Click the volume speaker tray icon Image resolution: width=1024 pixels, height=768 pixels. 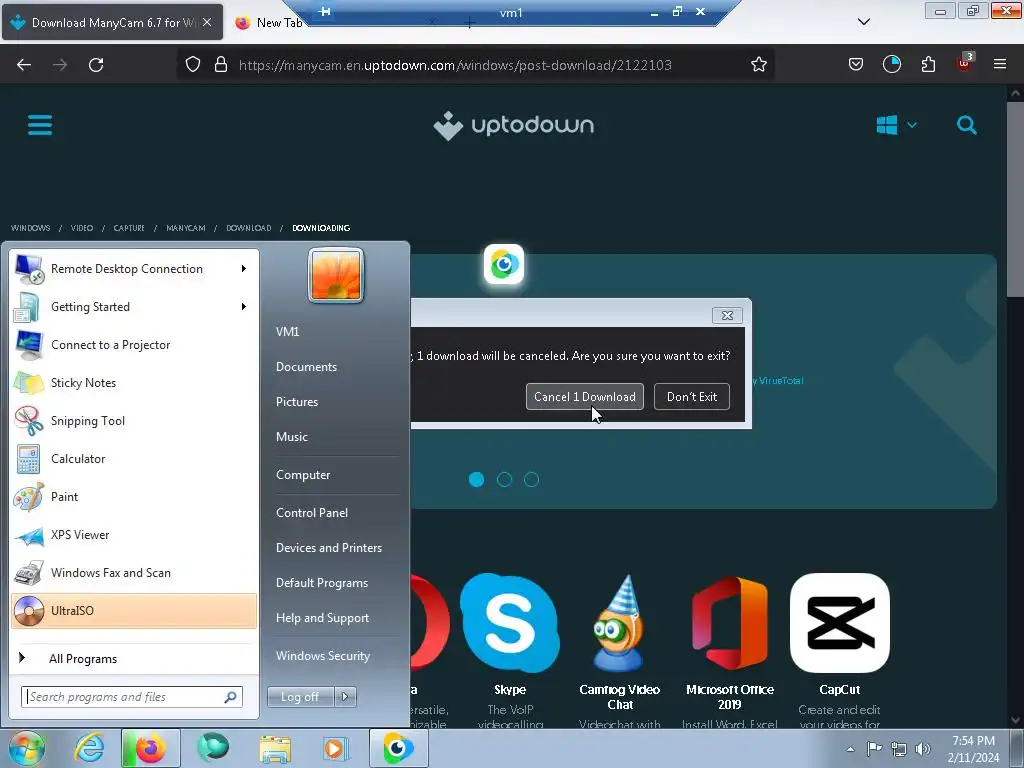(x=923, y=749)
